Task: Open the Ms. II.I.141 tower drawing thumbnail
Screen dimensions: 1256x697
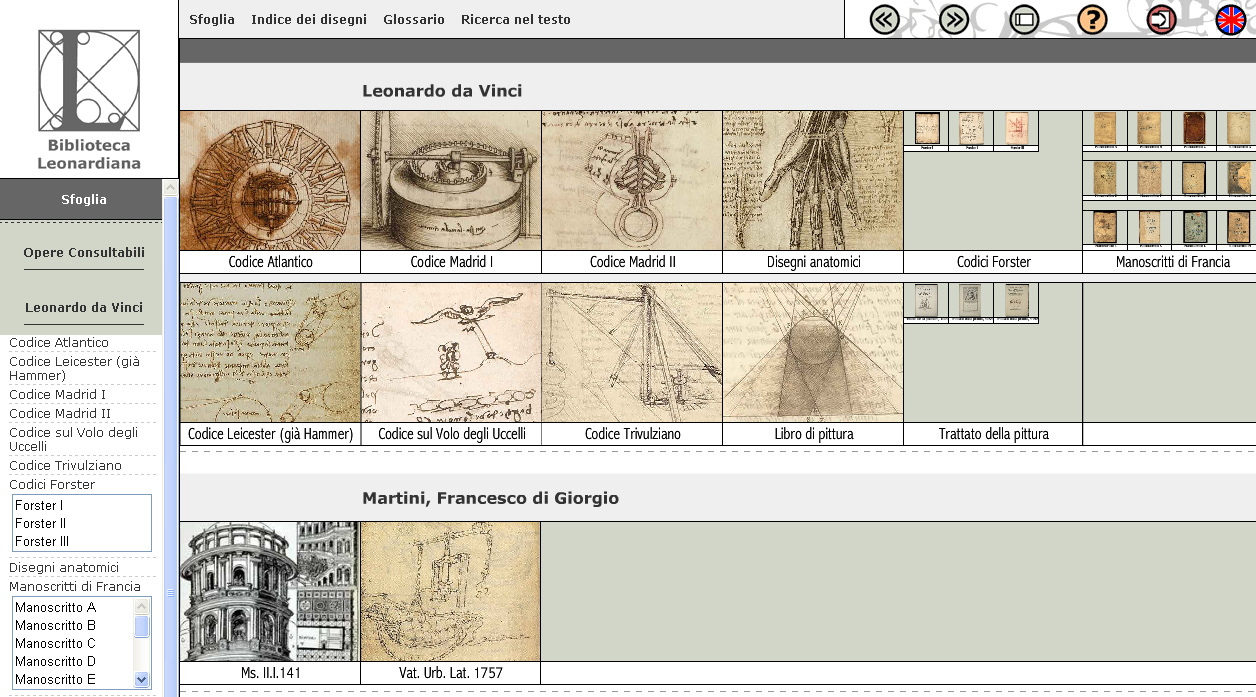Action: pos(270,591)
